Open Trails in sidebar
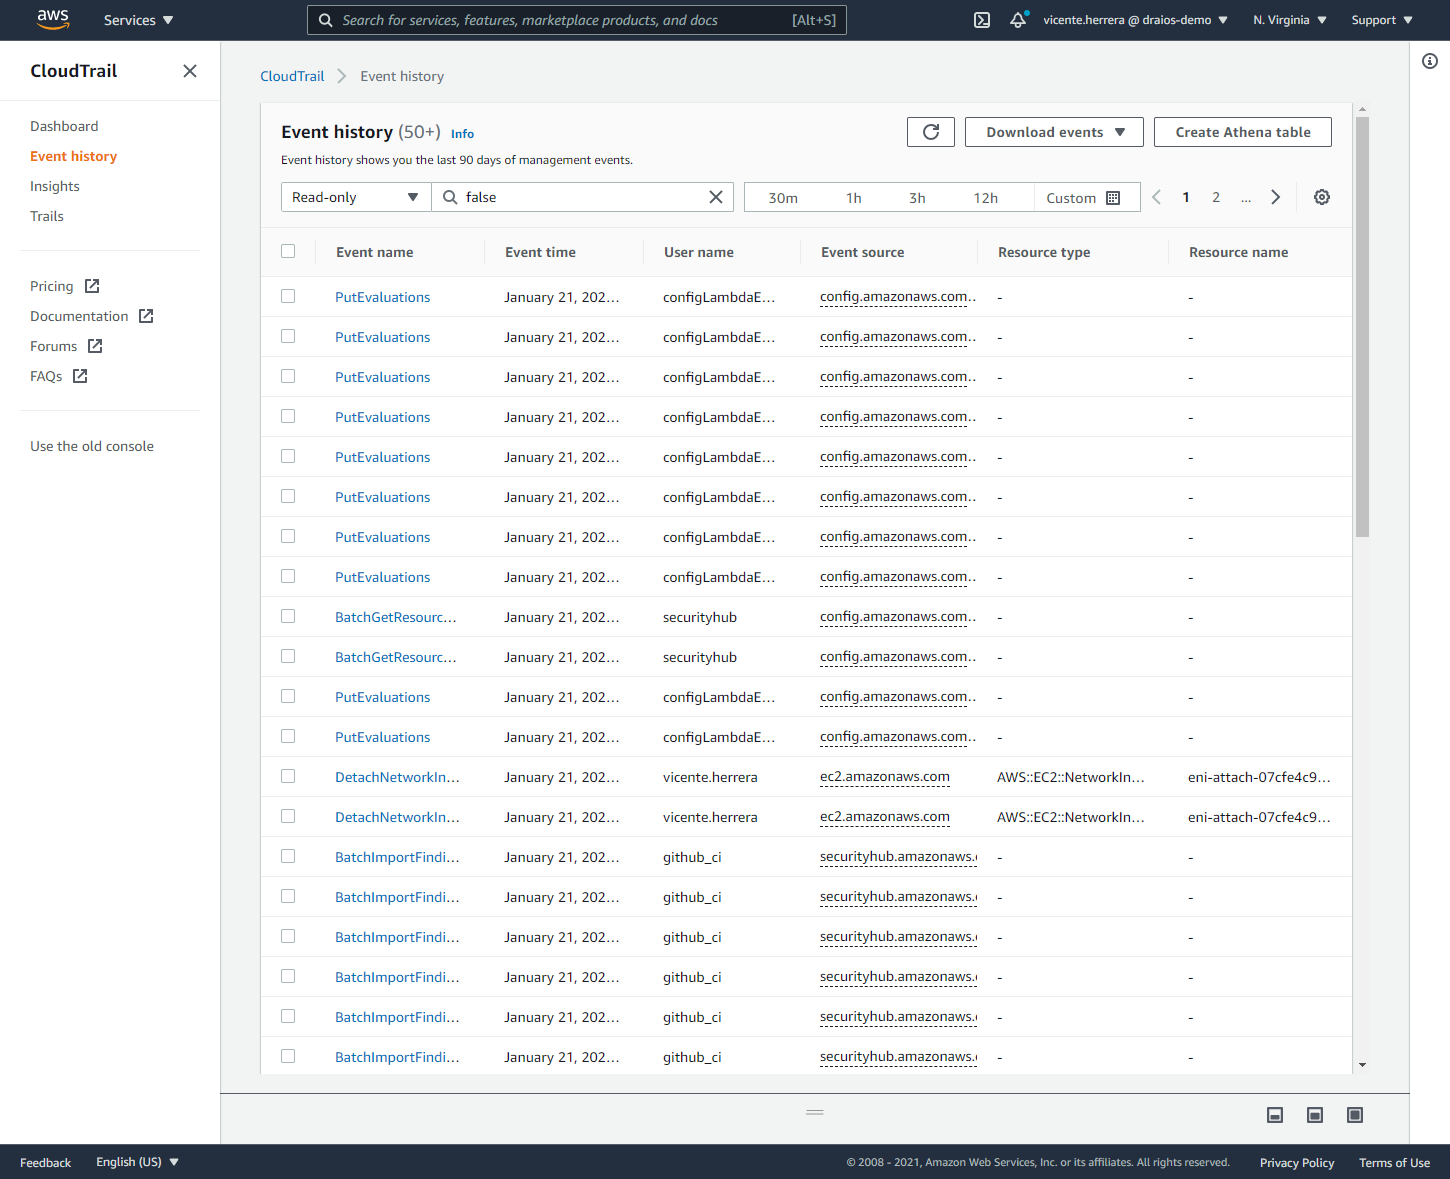This screenshot has width=1450, height=1179. (x=46, y=216)
